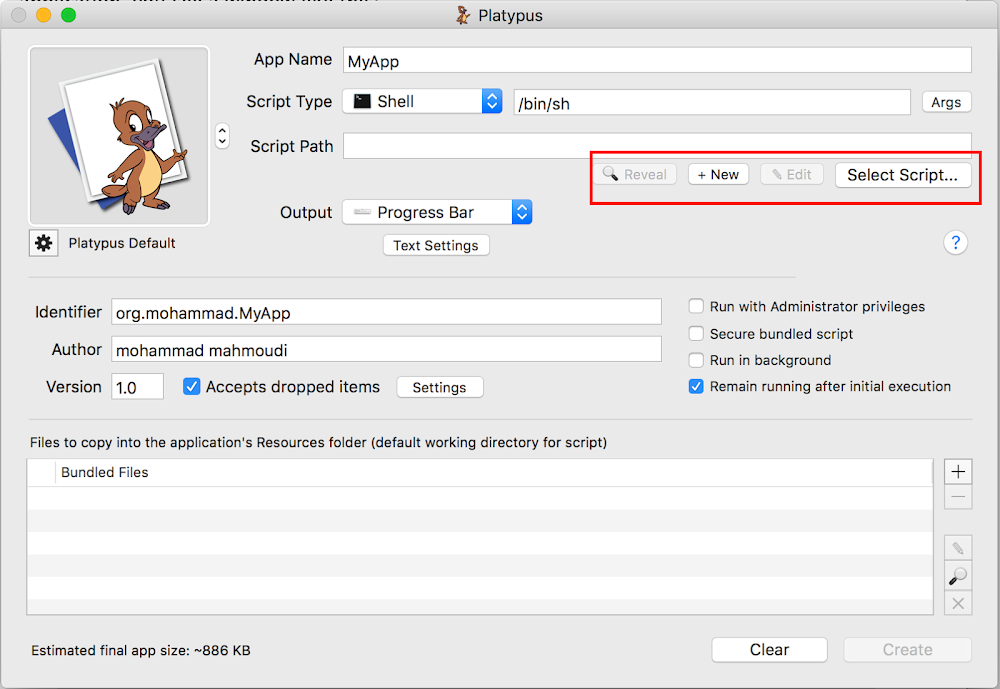Toggle the Accepts dropped items checkbox
The height and width of the screenshot is (689, 1000).
coord(191,387)
